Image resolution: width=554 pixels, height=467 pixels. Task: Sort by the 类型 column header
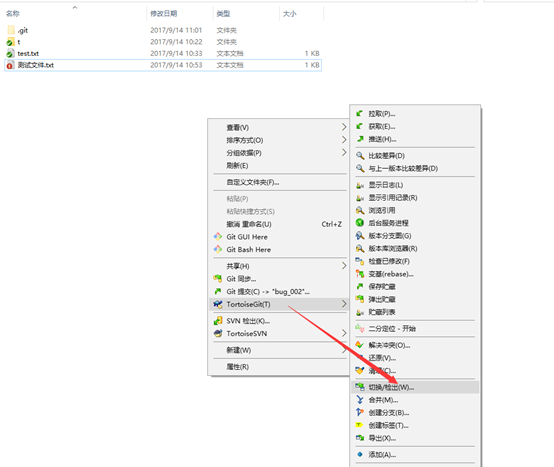(223, 13)
